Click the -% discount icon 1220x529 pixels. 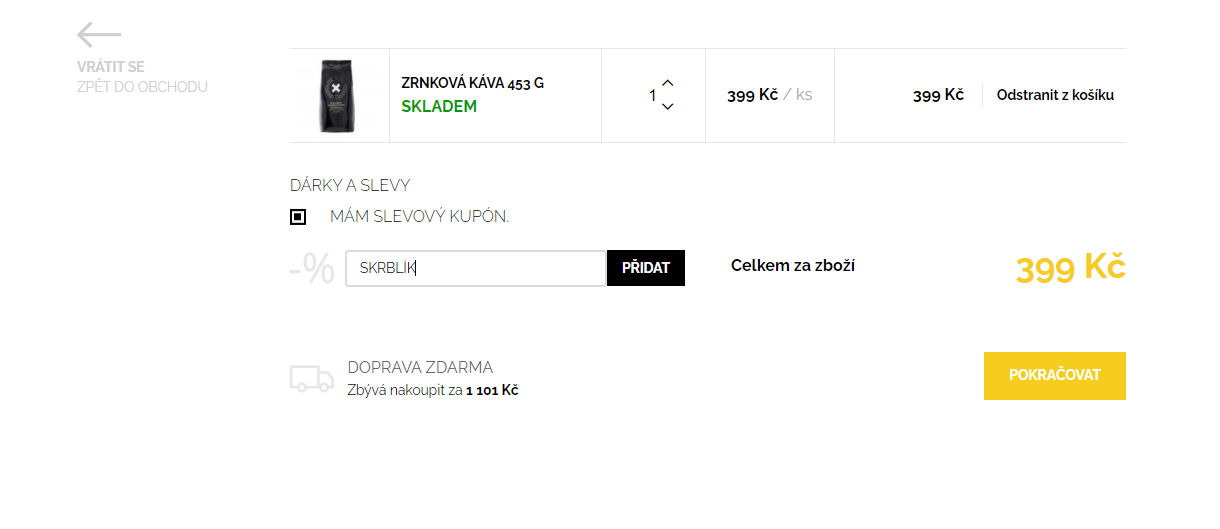click(312, 269)
